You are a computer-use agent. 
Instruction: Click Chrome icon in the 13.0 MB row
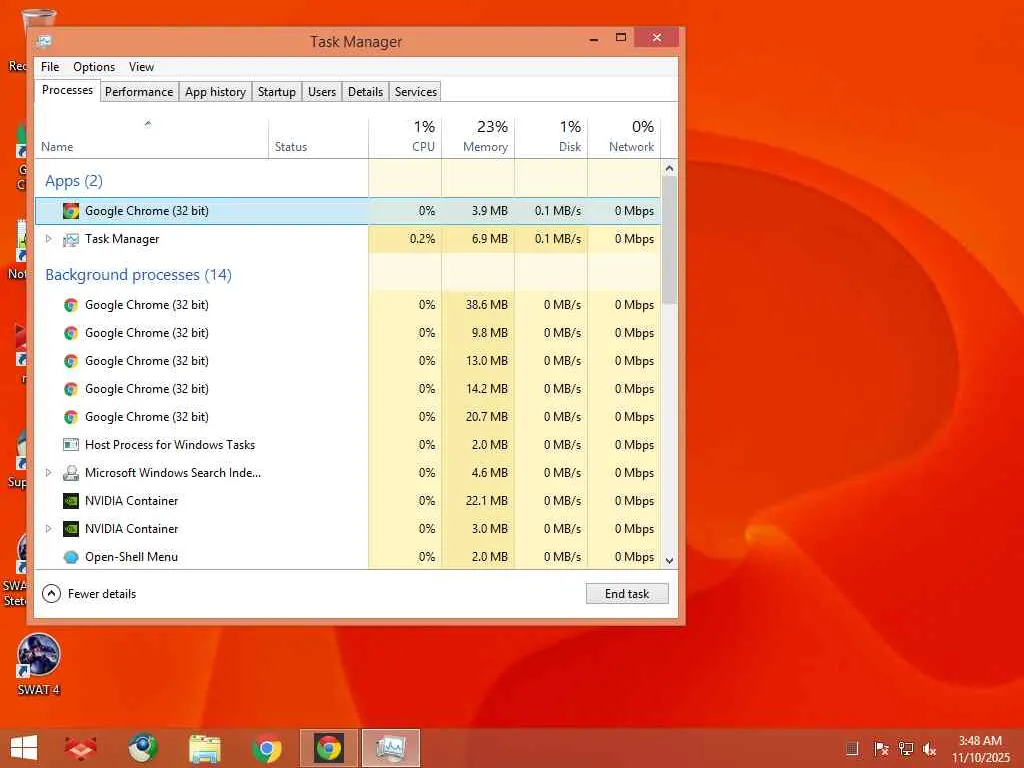pyautogui.click(x=71, y=361)
